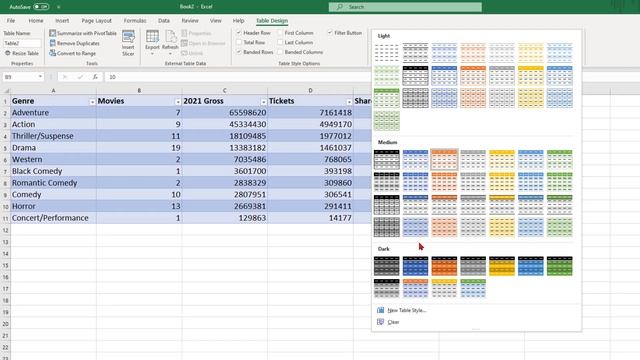Select the Table Design tab
This screenshot has width=640, height=360.
click(x=272, y=20)
